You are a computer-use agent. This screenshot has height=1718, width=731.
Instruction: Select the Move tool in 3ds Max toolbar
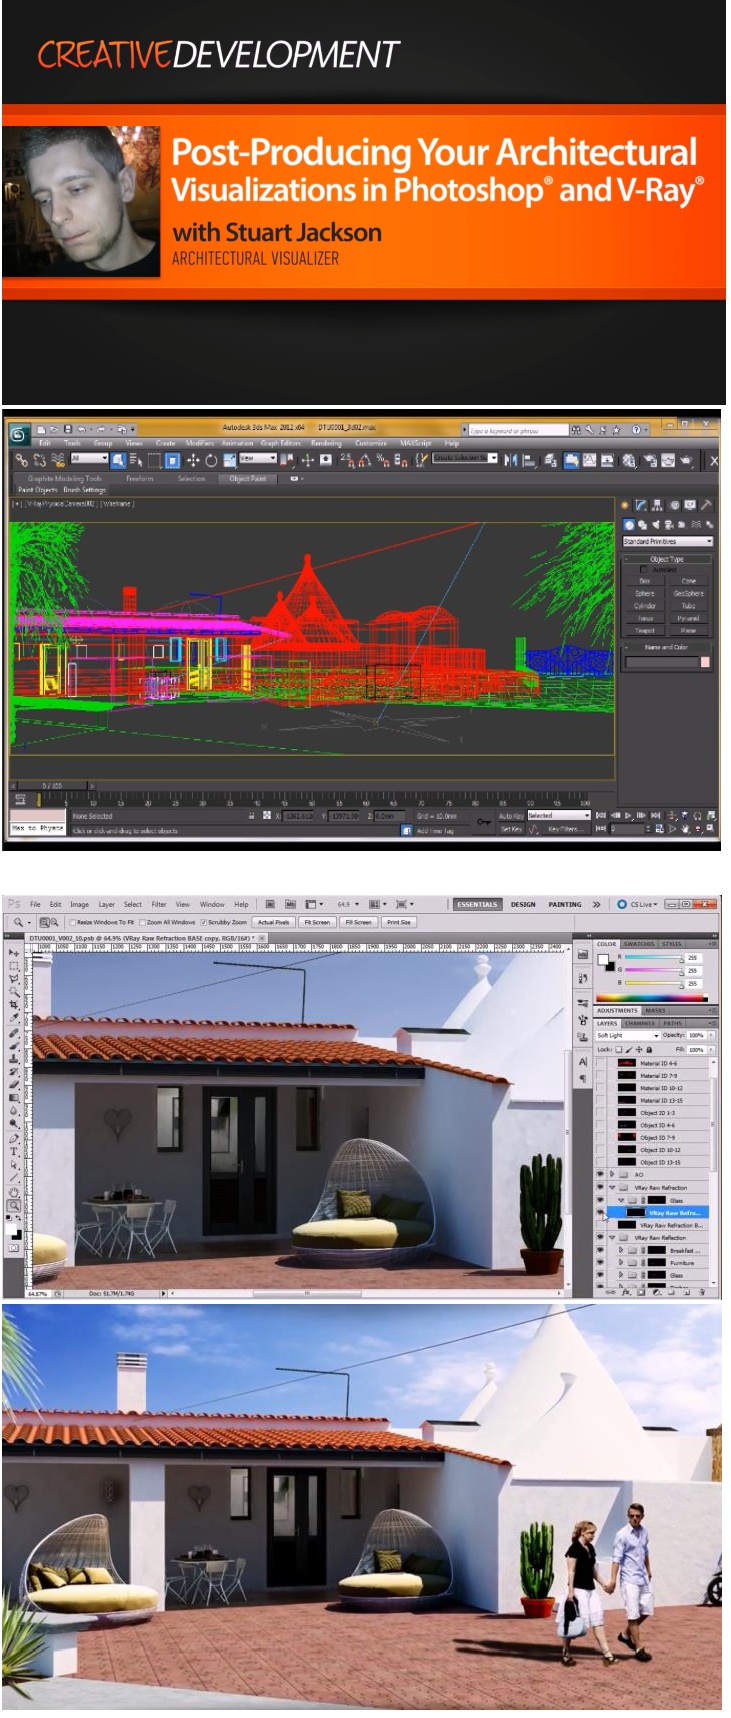[193, 460]
